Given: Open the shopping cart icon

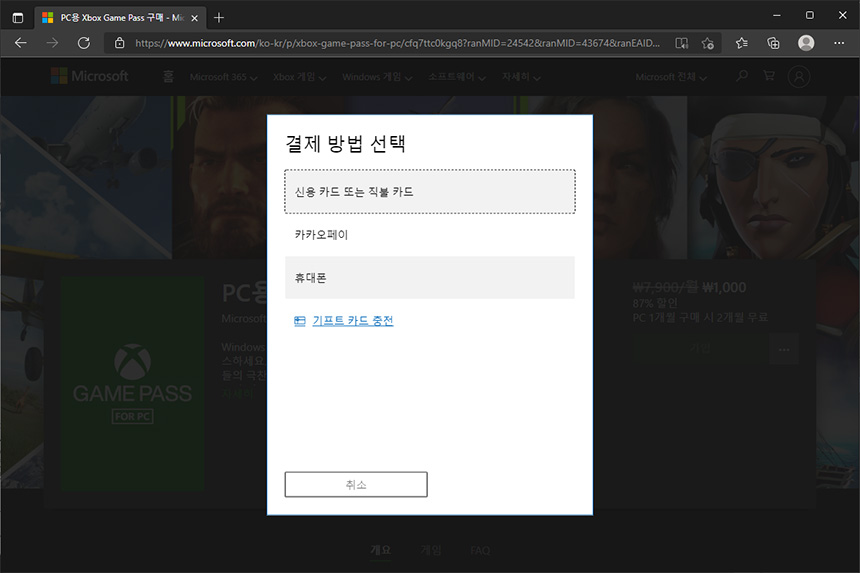Looking at the screenshot, I should point(769,76).
